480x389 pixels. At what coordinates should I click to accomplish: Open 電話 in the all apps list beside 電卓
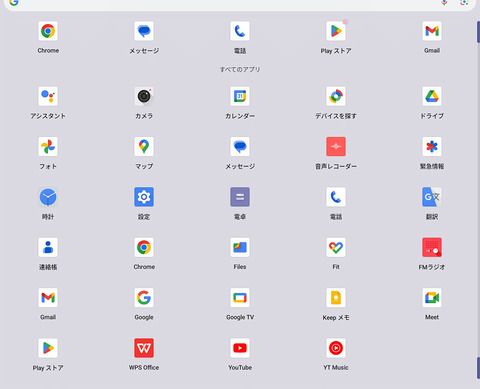coord(336,197)
